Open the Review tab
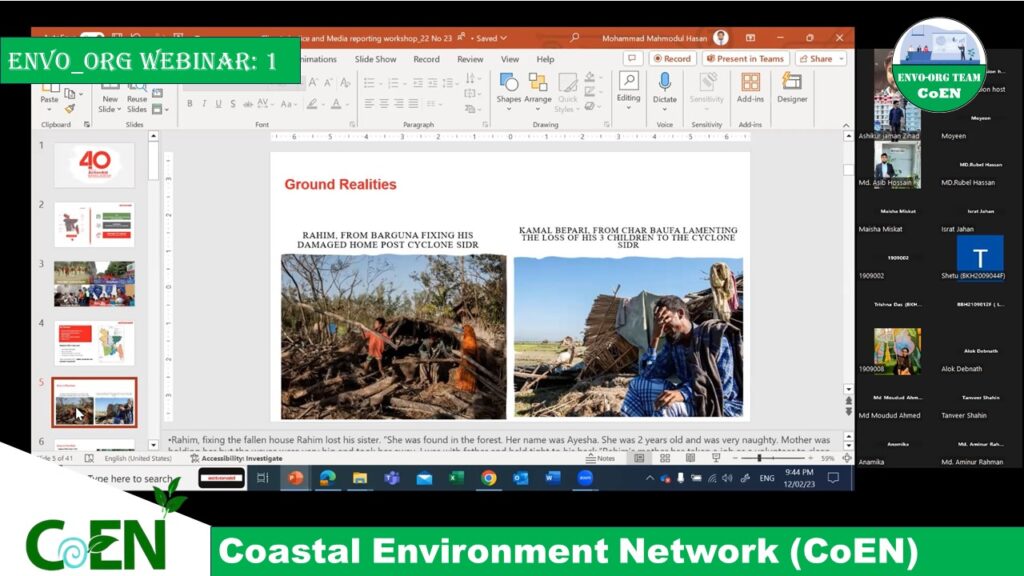The height and width of the screenshot is (576, 1024). point(470,59)
